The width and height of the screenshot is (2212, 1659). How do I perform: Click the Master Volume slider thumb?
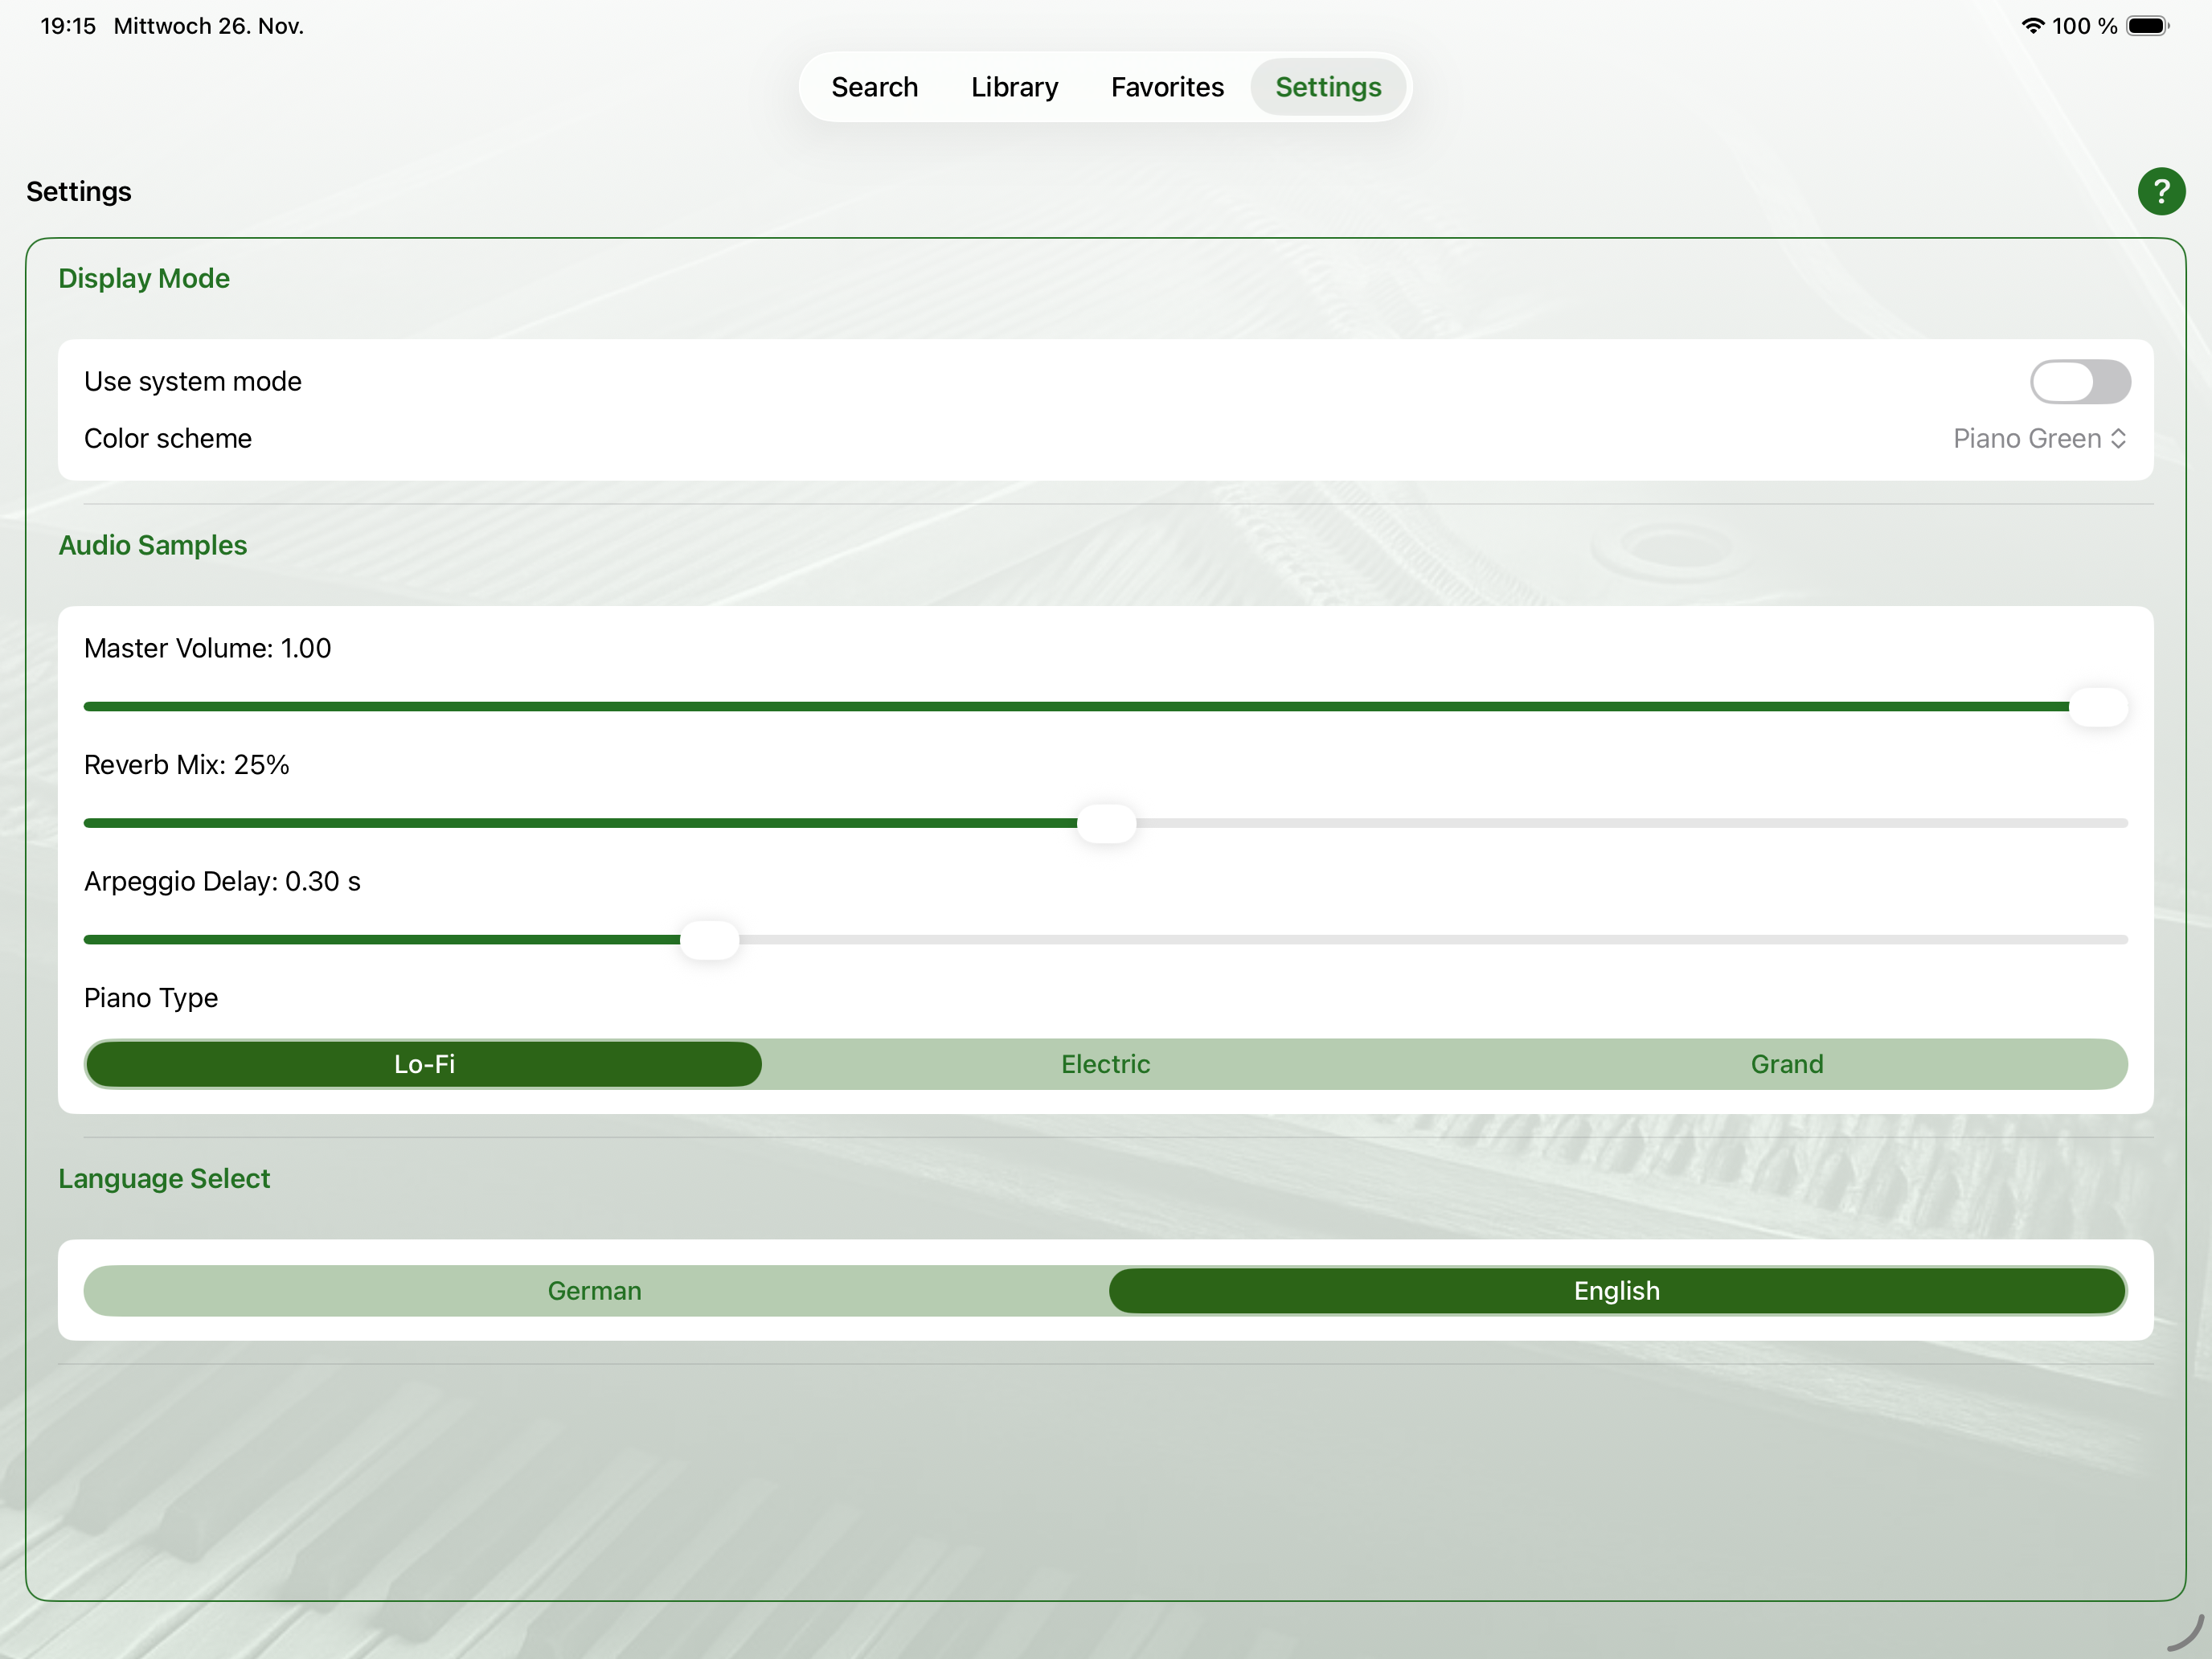coord(2098,707)
